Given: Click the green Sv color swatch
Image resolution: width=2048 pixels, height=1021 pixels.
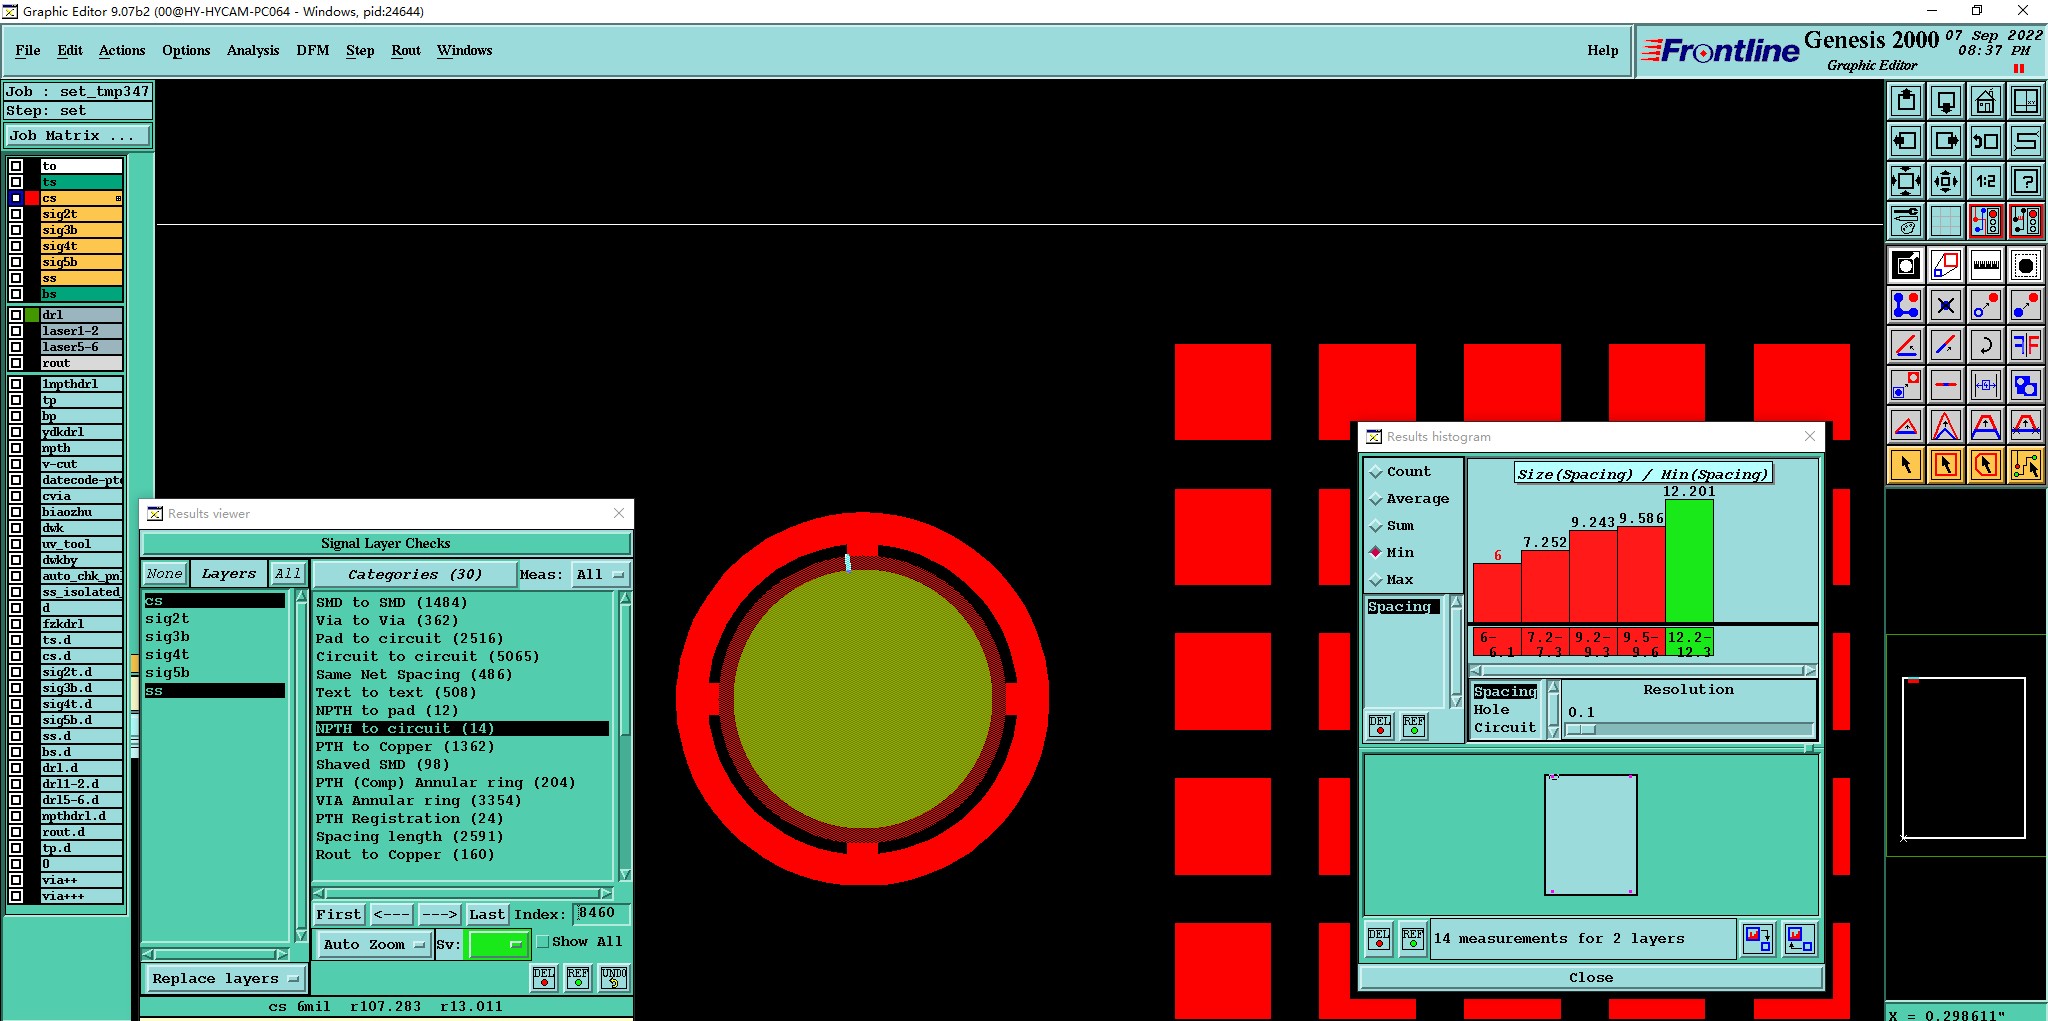Looking at the screenshot, I should [497, 944].
